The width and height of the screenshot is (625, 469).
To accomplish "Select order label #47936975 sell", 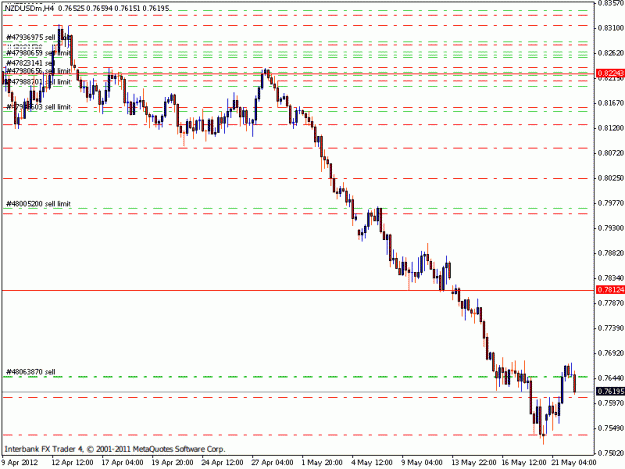I will (x=30, y=37).
